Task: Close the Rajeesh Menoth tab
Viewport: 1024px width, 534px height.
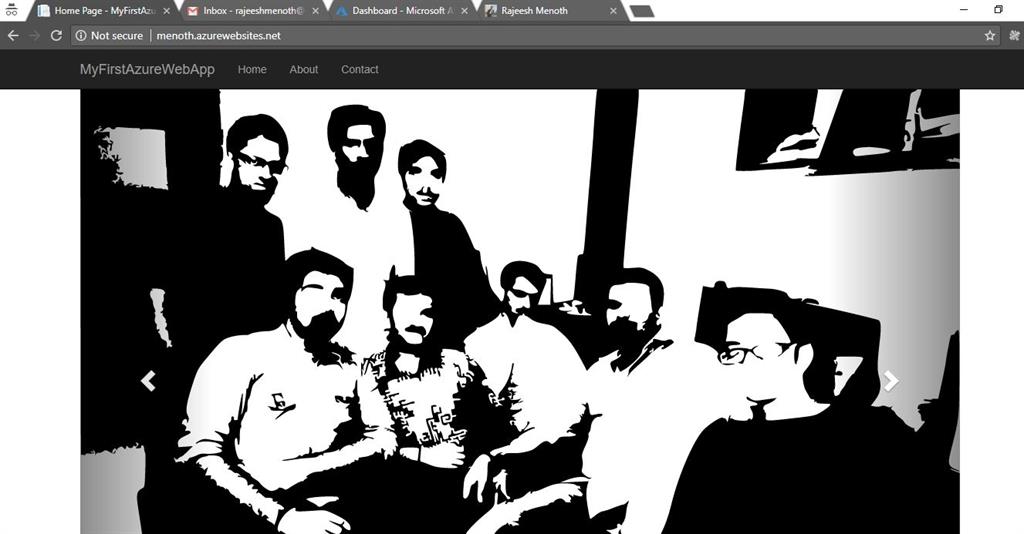Action: [613, 11]
